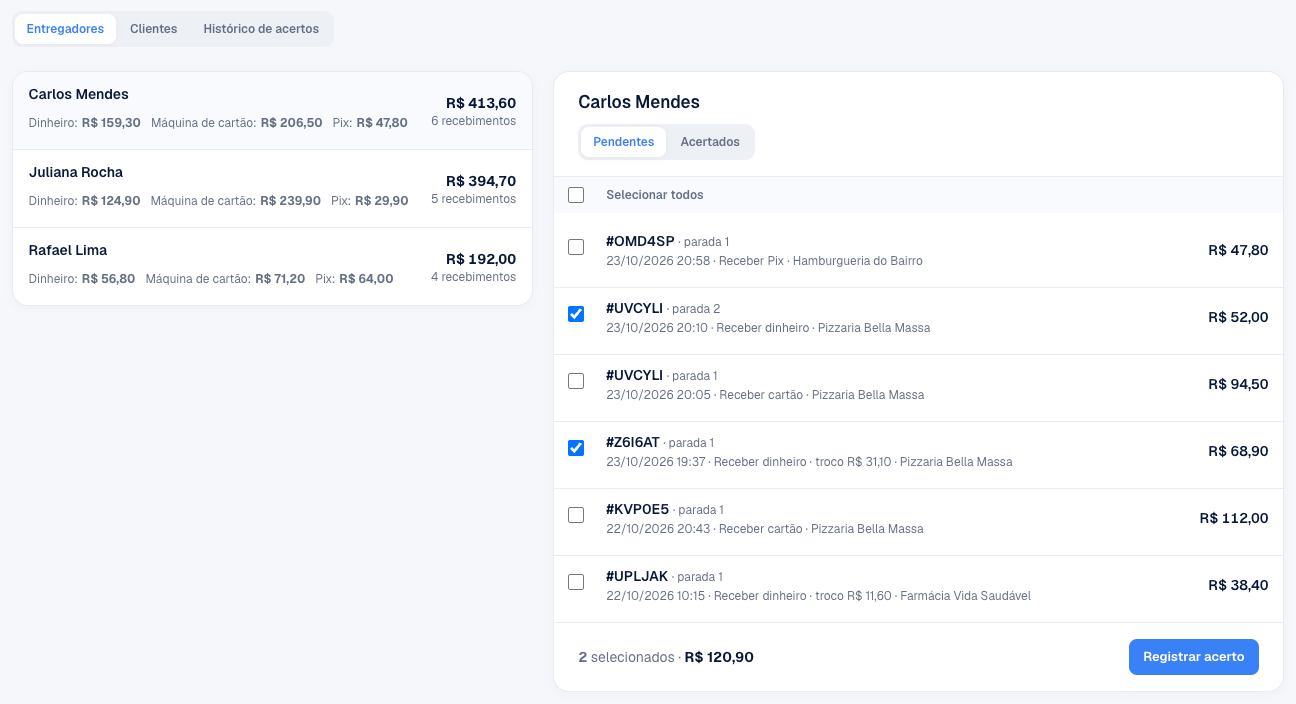The width and height of the screenshot is (1296, 704).
Task: Uncheck the #Z6I6AT receipt checkbox
Action: tap(576, 448)
